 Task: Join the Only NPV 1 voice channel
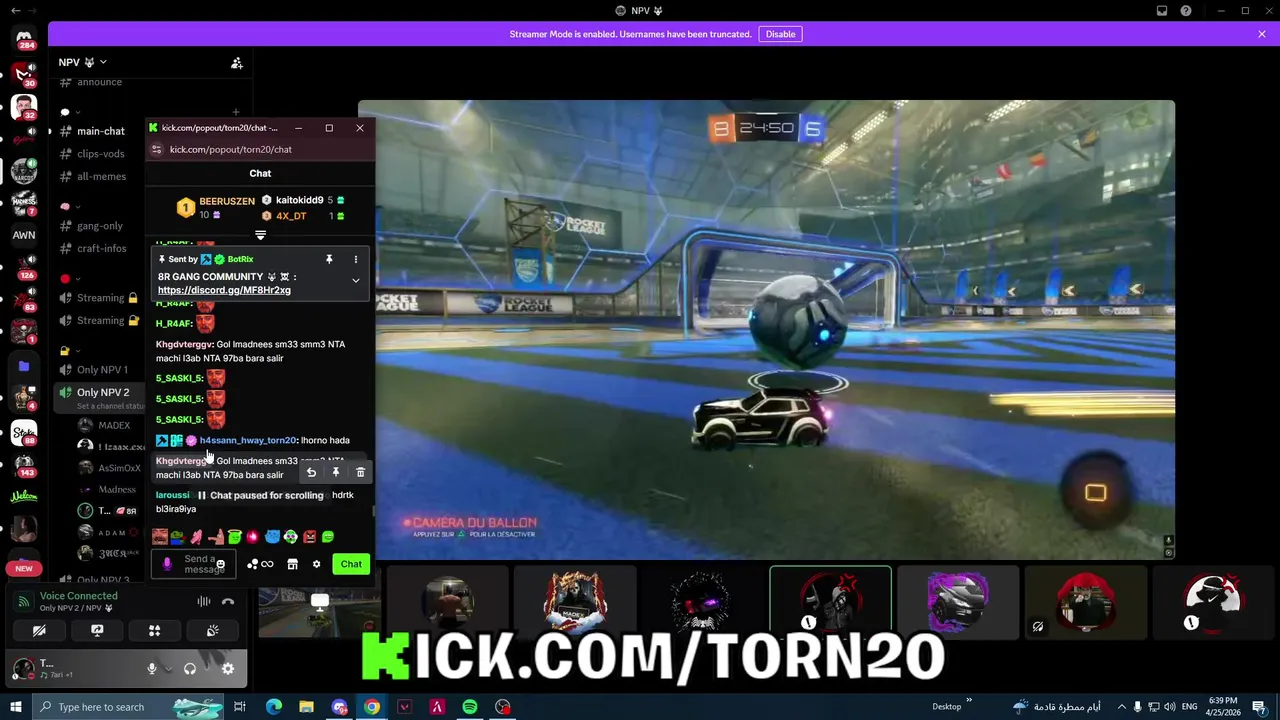pos(102,370)
